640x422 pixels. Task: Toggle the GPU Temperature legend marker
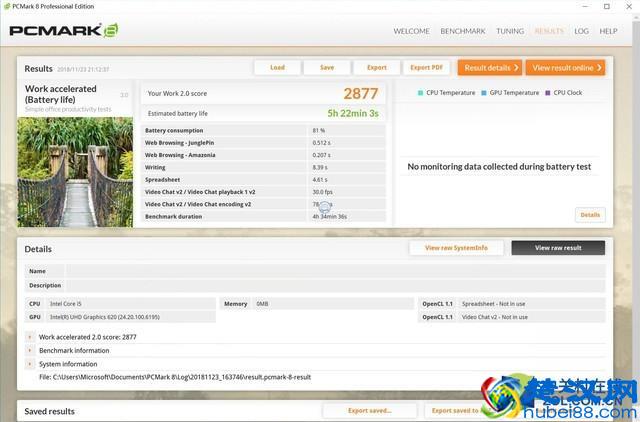(484, 92)
